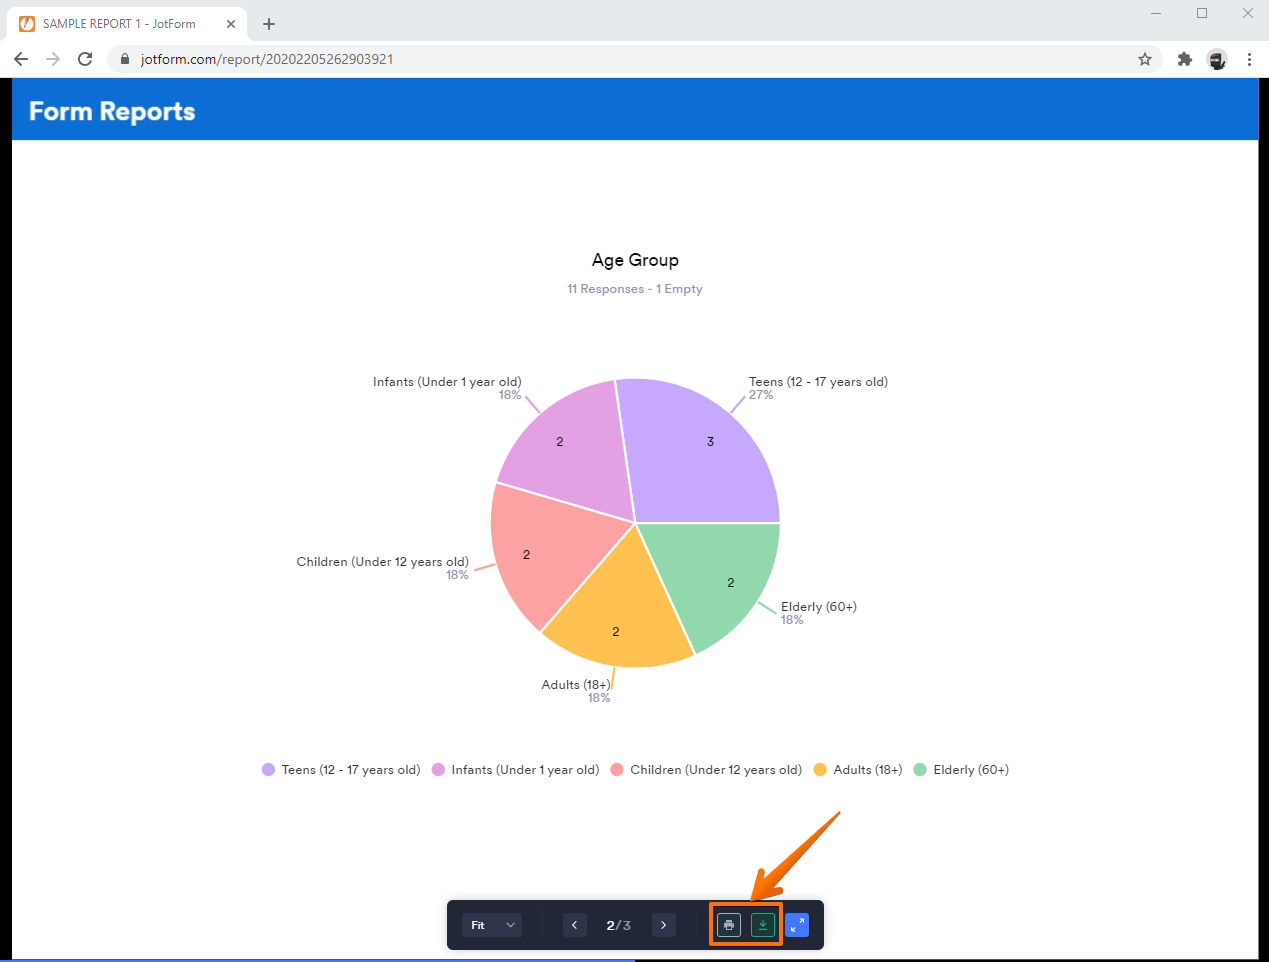The height and width of the screenshot is (962, 1269).
Task: Click the padlock site information icon
Action: tap(124, 59)
